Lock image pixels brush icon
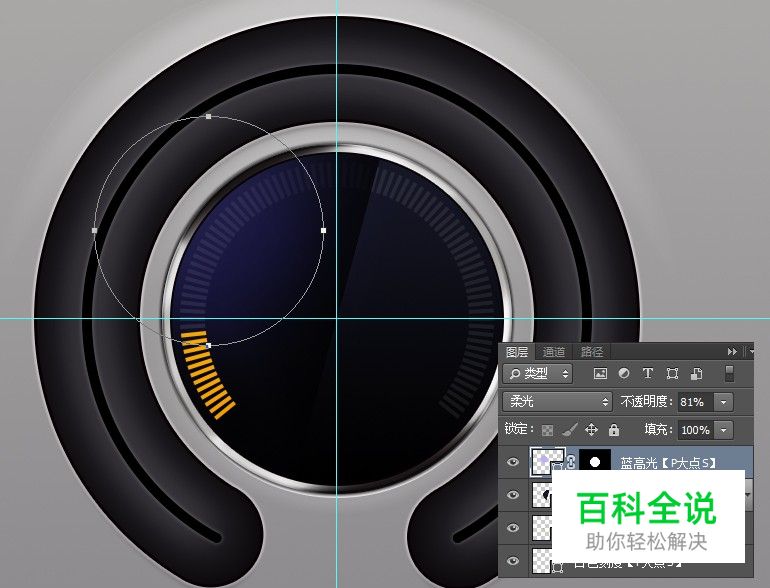This screenshot has height=588, width=770. (569, 430)
